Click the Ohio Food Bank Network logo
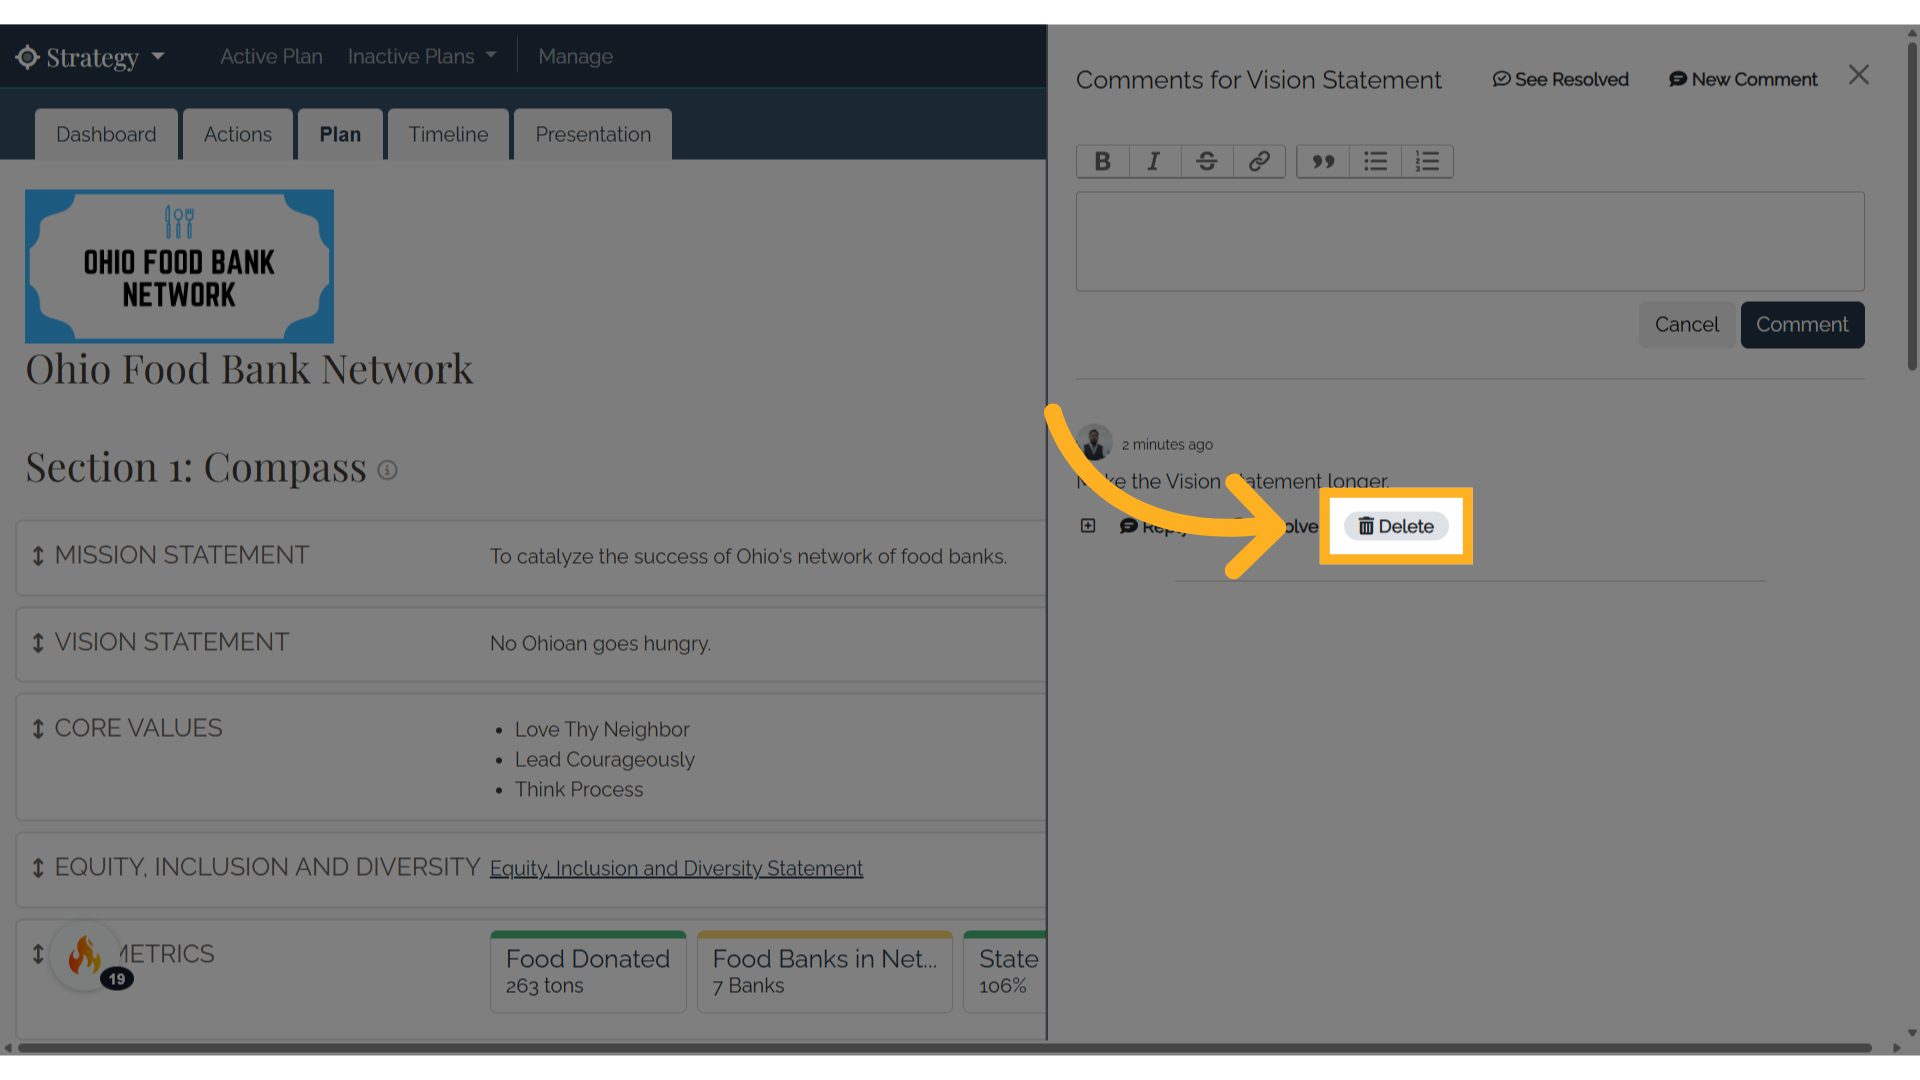 [179, 266]
